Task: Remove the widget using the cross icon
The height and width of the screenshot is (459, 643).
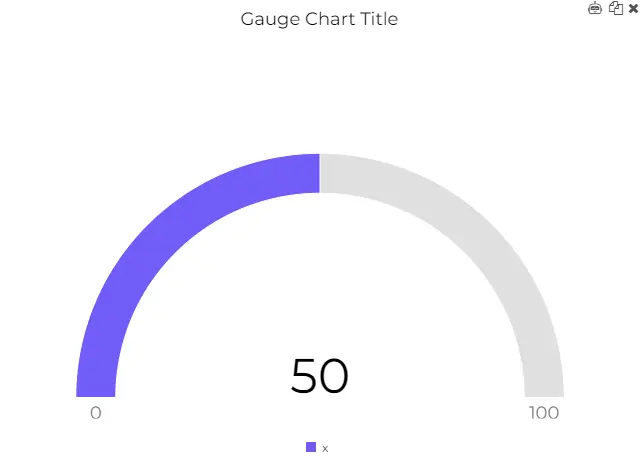Action: click(633, 8)
